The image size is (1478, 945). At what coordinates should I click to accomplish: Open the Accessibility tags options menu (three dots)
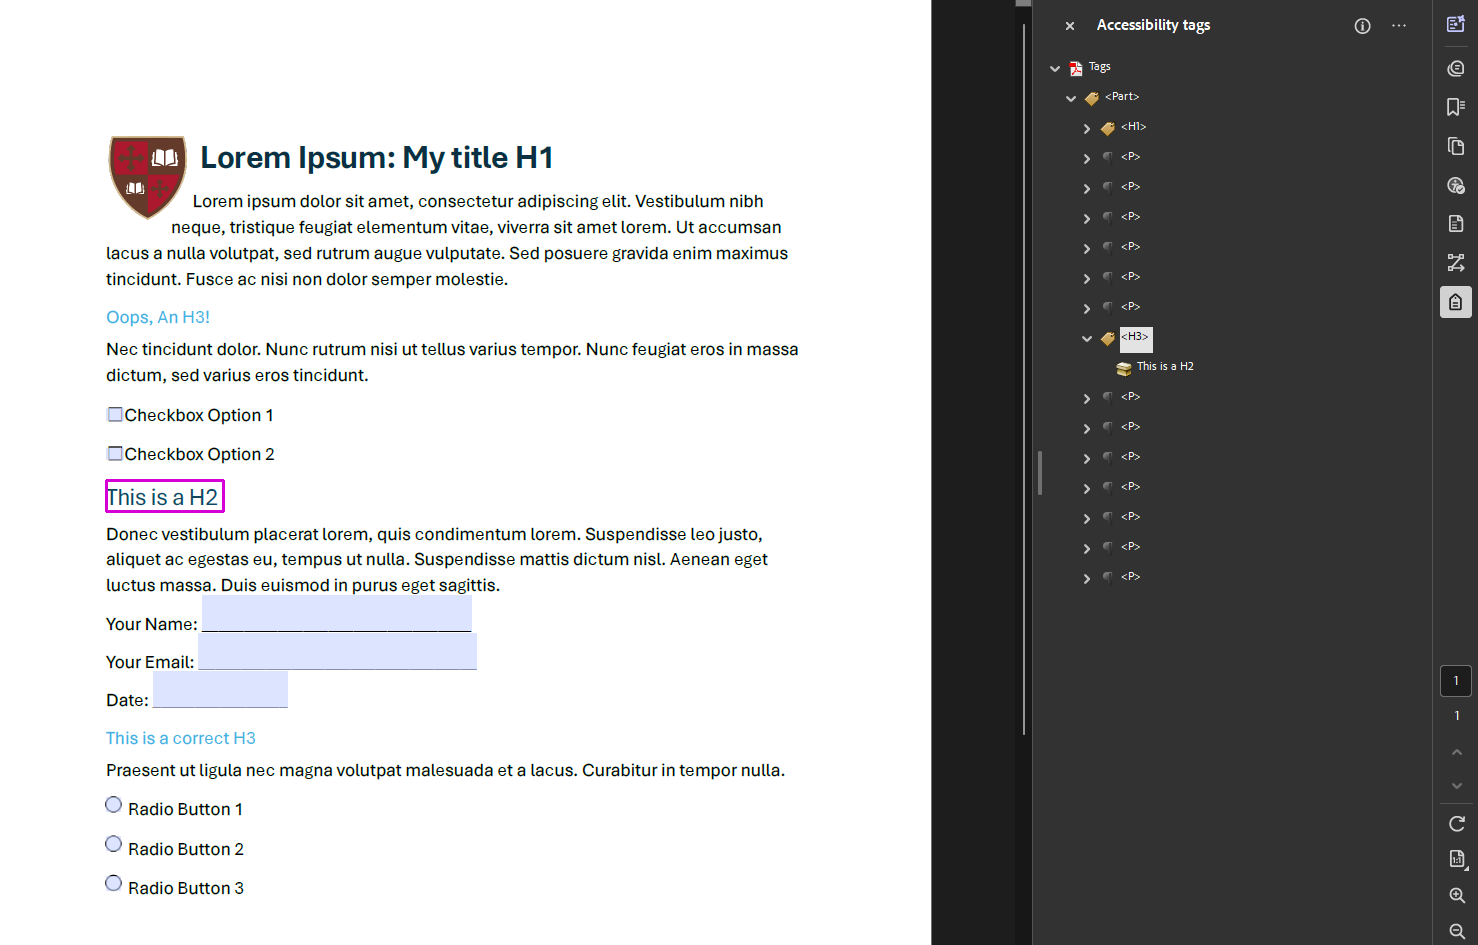(x=1398, y=26)
